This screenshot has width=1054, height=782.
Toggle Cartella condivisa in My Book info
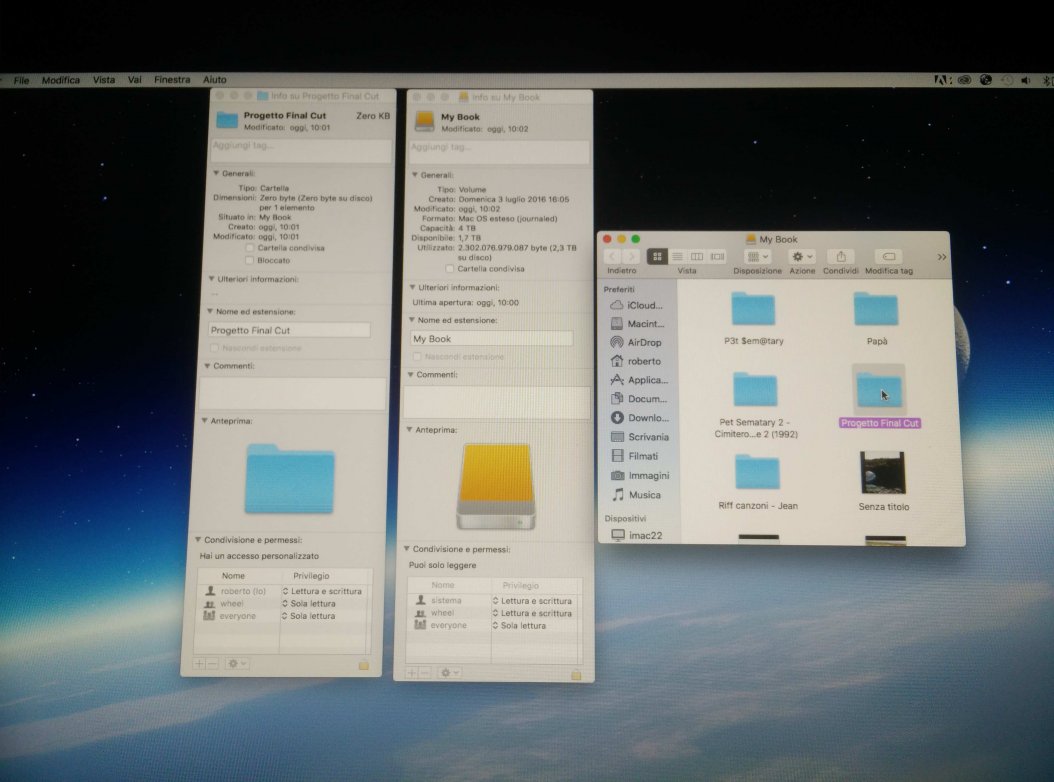click(450, 268)
